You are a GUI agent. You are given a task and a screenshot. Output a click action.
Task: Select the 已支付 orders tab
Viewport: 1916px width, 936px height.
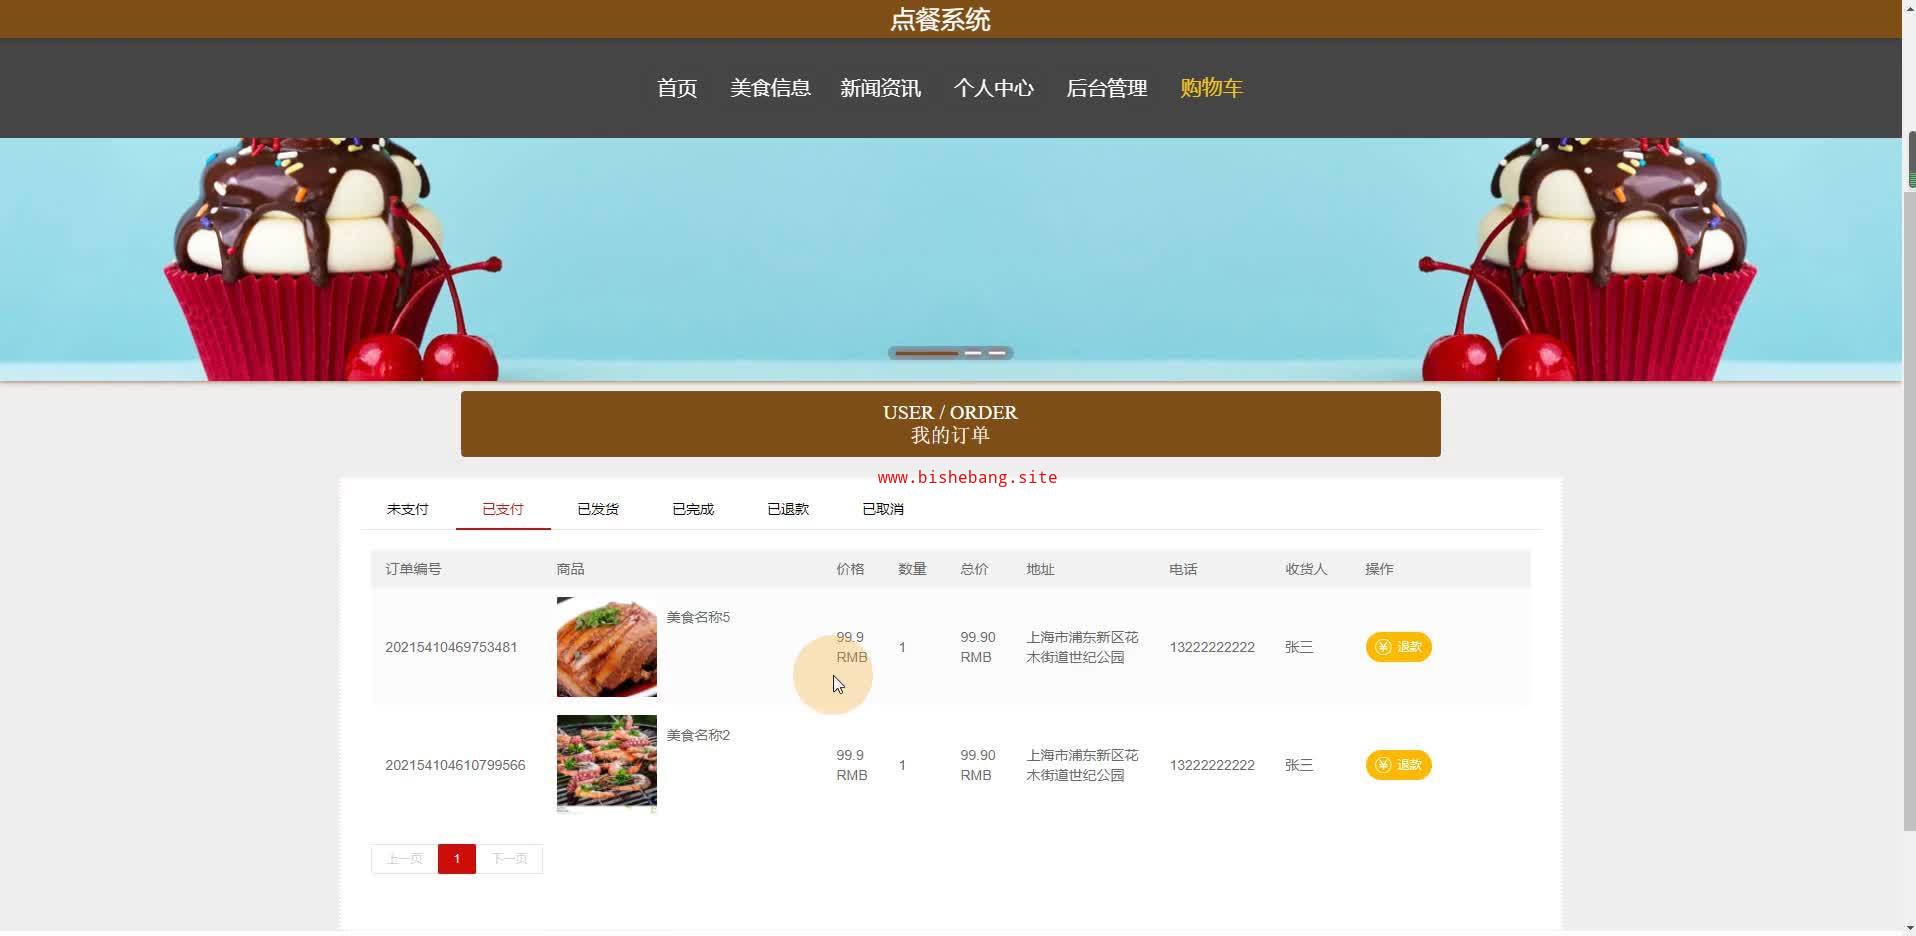point(503,509)
